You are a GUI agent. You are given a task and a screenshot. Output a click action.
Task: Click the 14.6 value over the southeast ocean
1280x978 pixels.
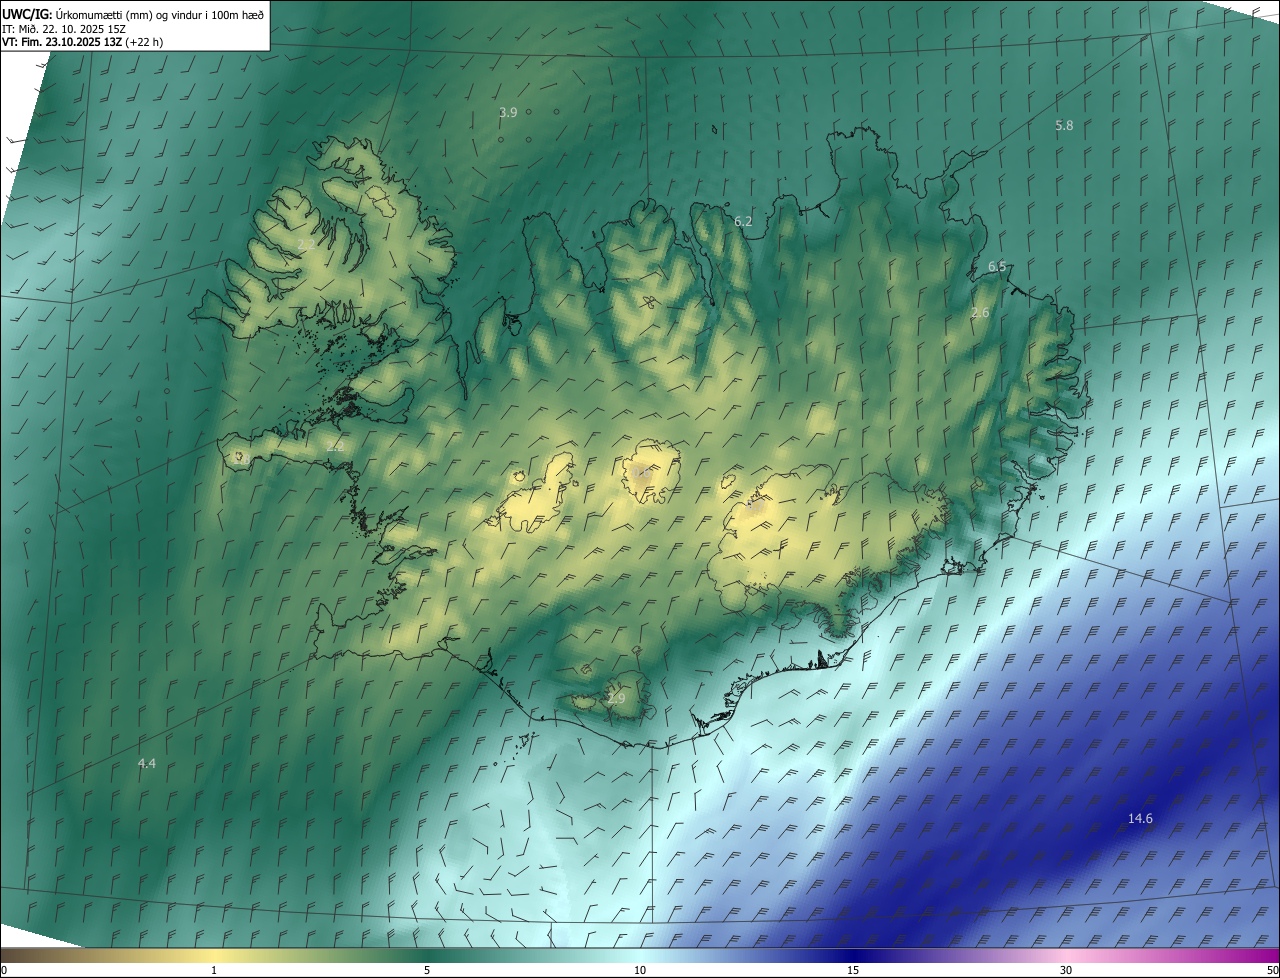1140,818
